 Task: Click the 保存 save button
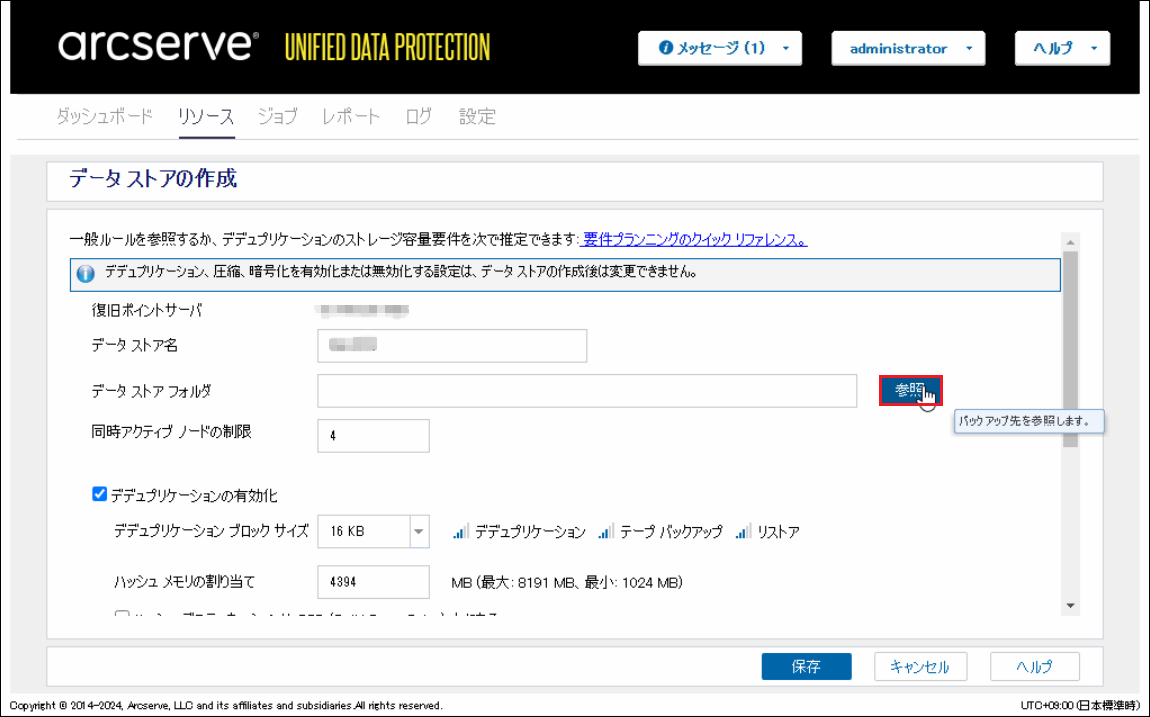coord(806,666)
